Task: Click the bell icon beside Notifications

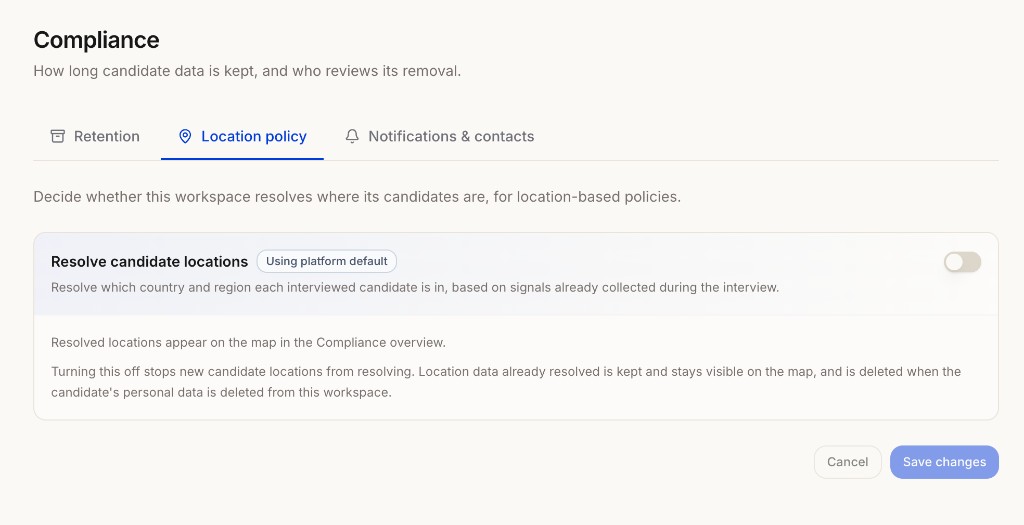Action: click(352, 136)
